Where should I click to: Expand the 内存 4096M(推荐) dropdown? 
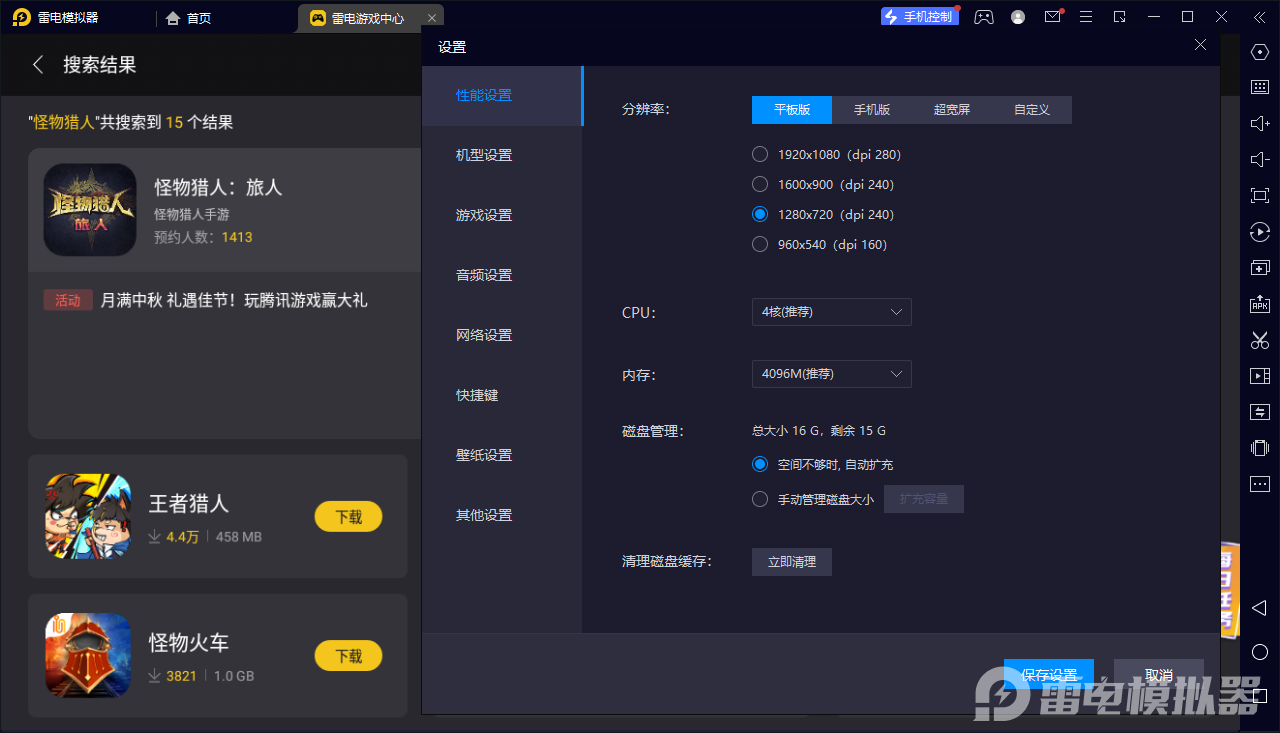click(x=831, y=374)
